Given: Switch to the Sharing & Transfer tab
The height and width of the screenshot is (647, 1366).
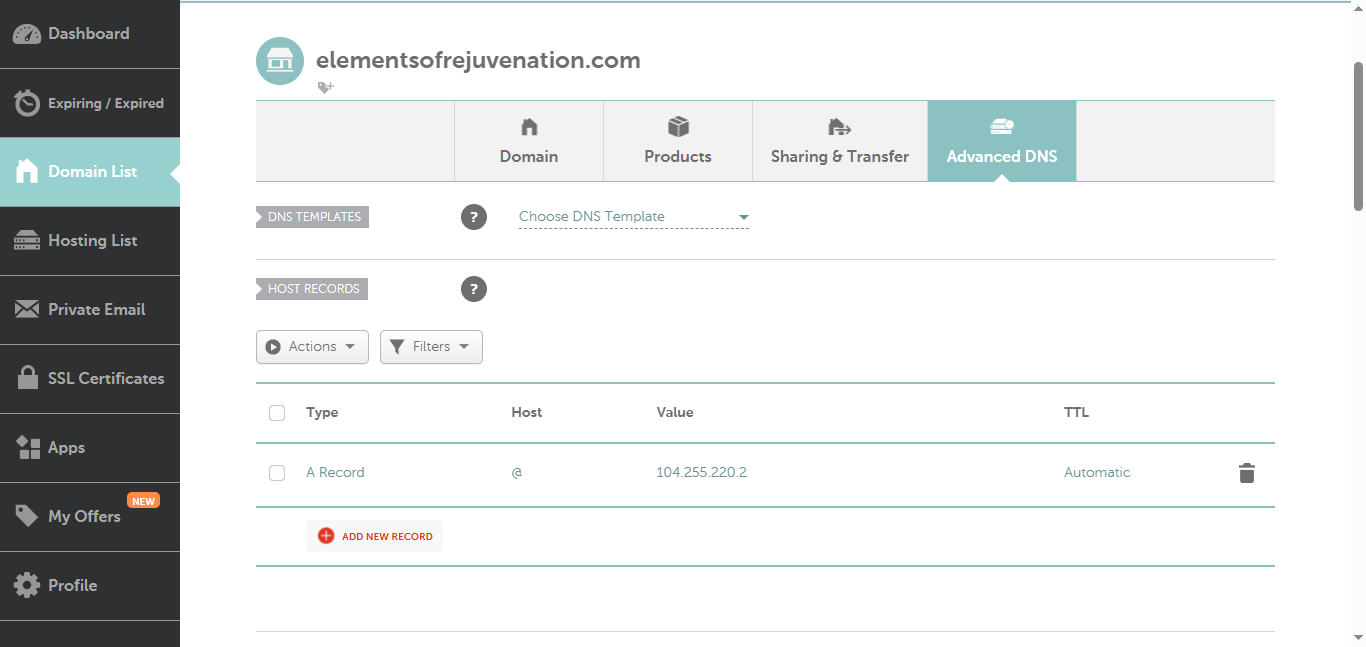Looking at the screenshot, I should [840, 141].
